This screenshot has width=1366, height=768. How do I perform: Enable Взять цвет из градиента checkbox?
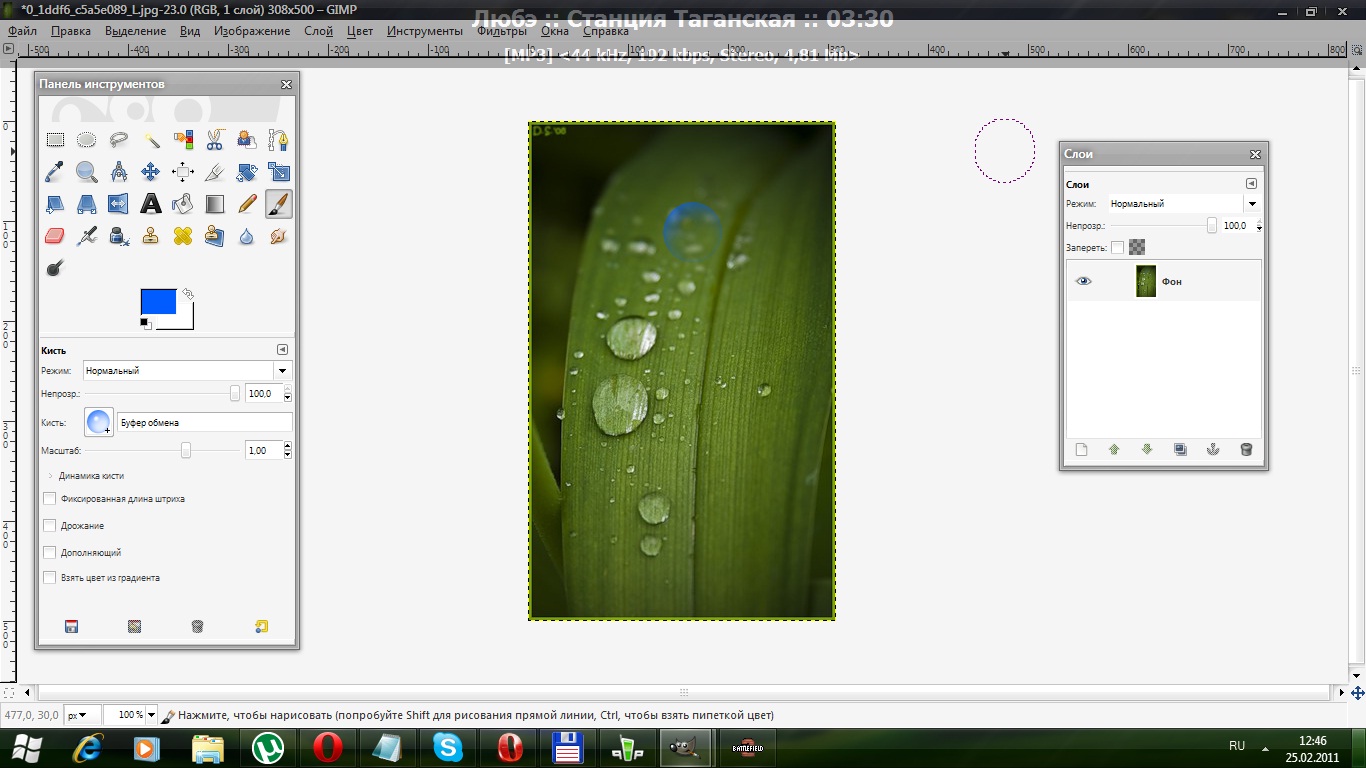coord(50,577)
